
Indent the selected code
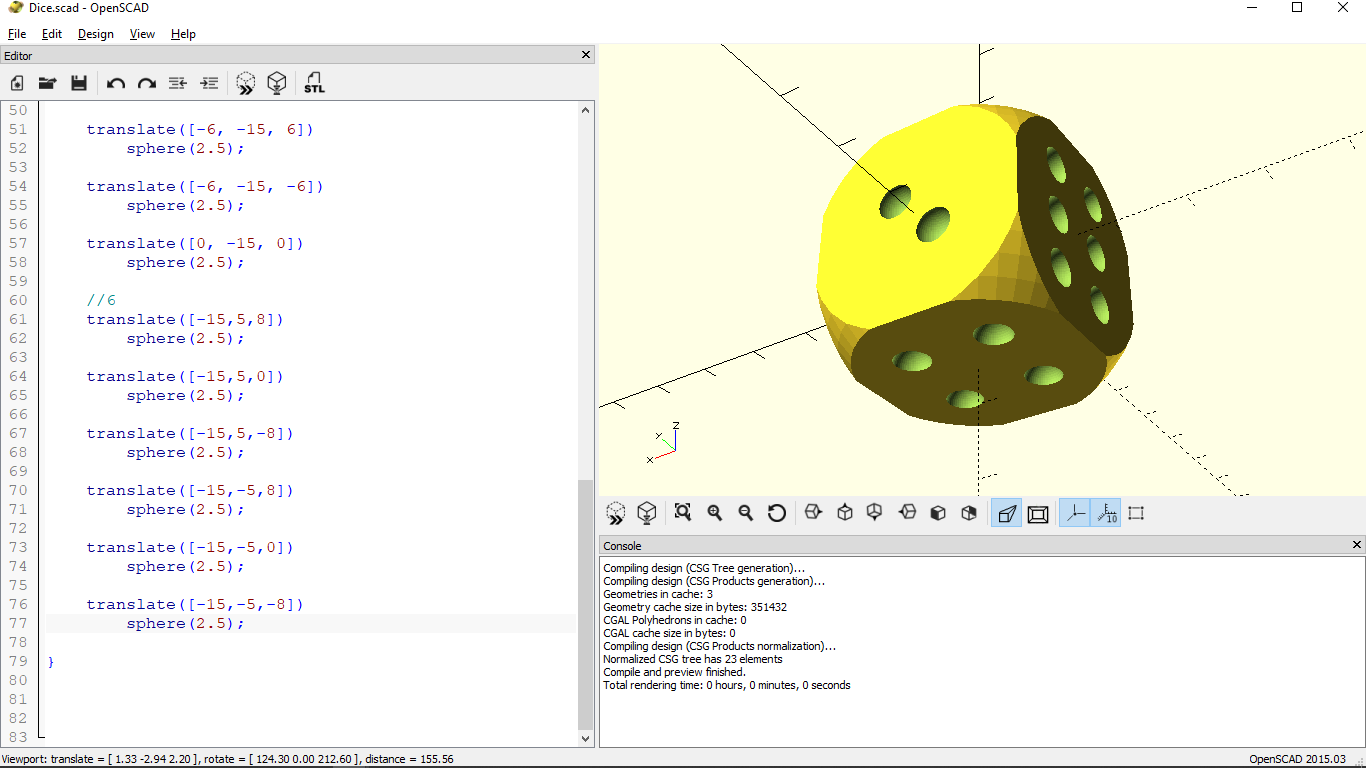[x=209, y=84]
